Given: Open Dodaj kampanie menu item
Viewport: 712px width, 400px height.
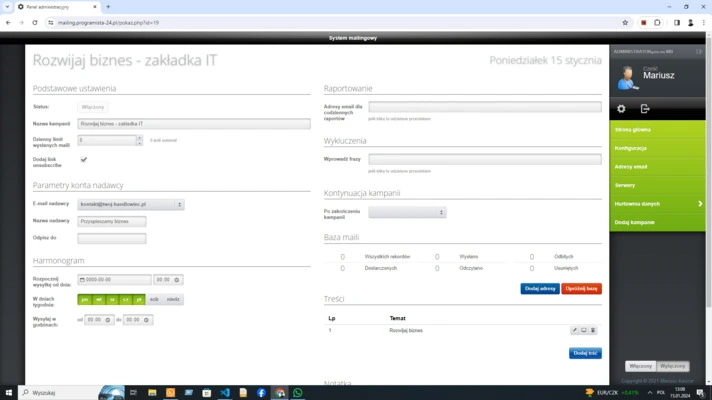Looking at the screenshot, I should point(658,222).
